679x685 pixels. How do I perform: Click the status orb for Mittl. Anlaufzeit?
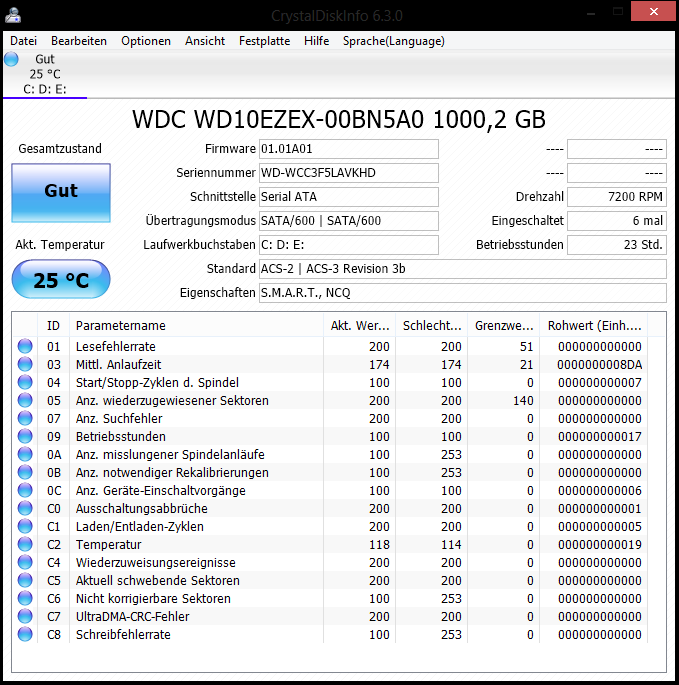tap(25, 364)
